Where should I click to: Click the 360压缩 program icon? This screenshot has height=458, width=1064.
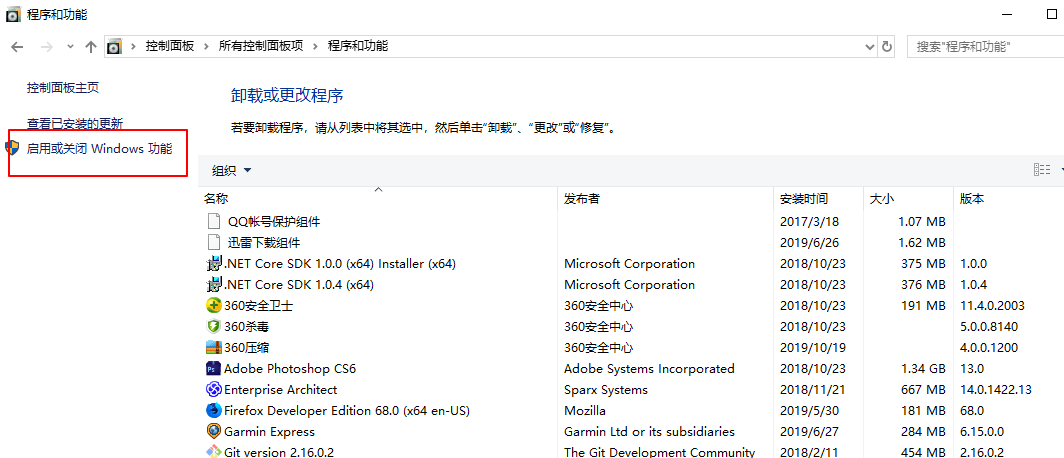pyautogui.click(x=213, y=347)
